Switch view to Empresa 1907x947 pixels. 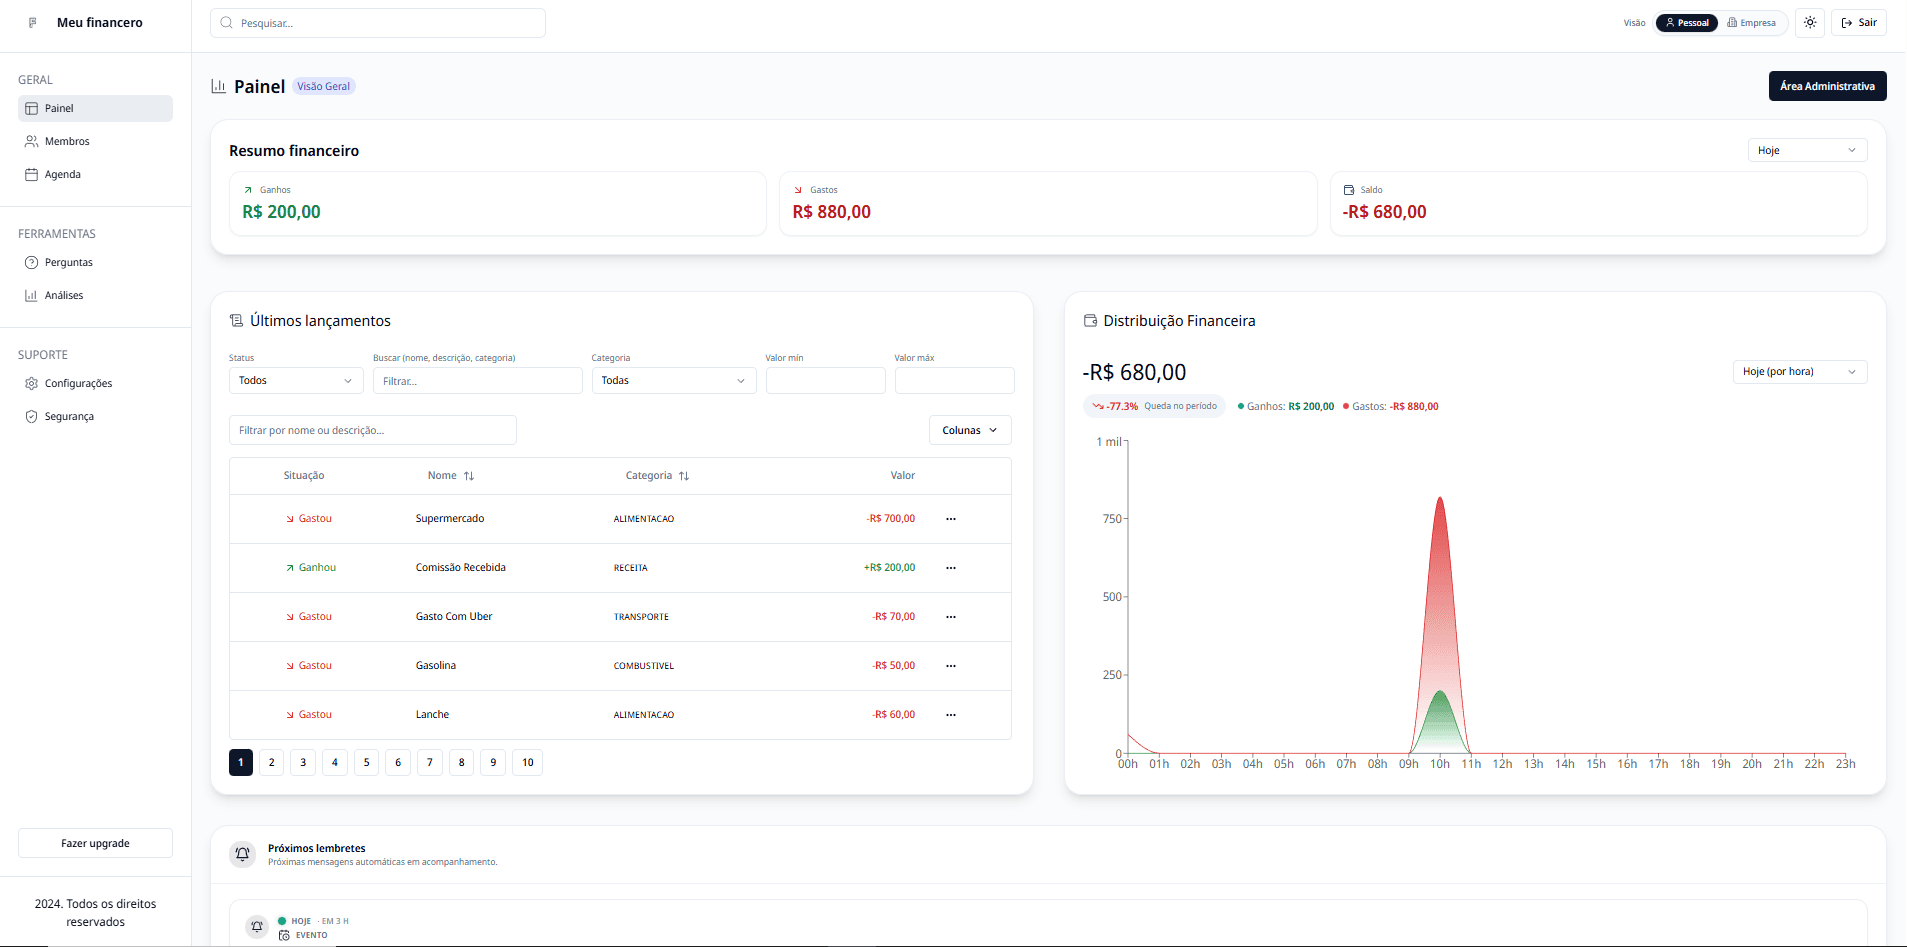(1751, 23)
